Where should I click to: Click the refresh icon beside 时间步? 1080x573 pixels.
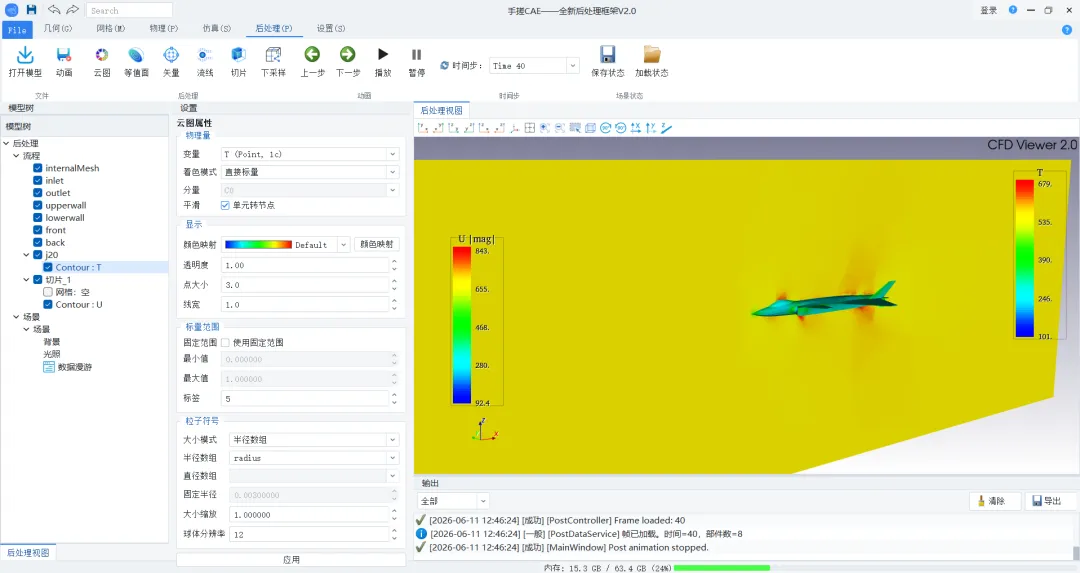(444, 65)
